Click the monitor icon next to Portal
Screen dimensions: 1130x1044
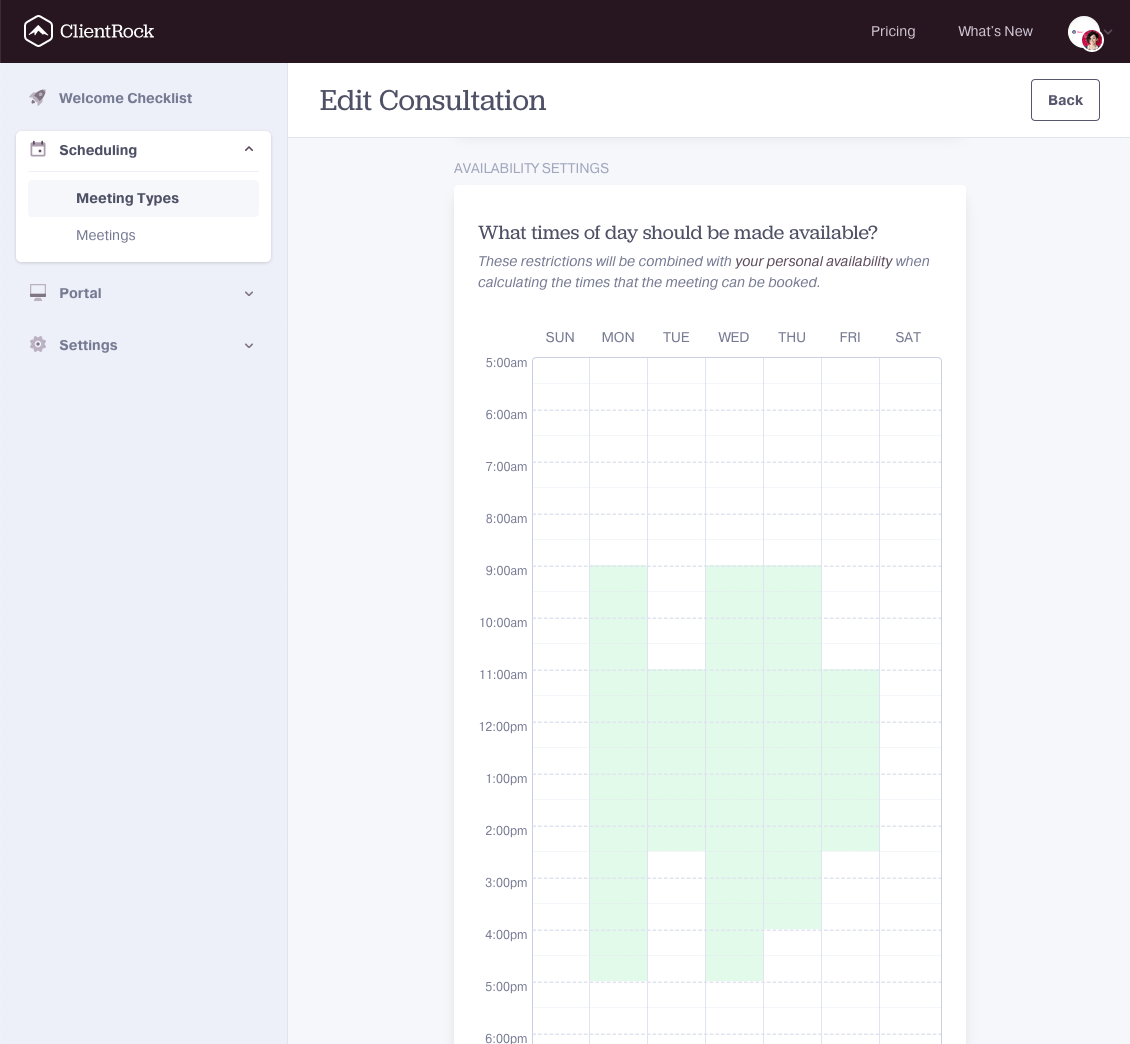[x=38, y=292]
